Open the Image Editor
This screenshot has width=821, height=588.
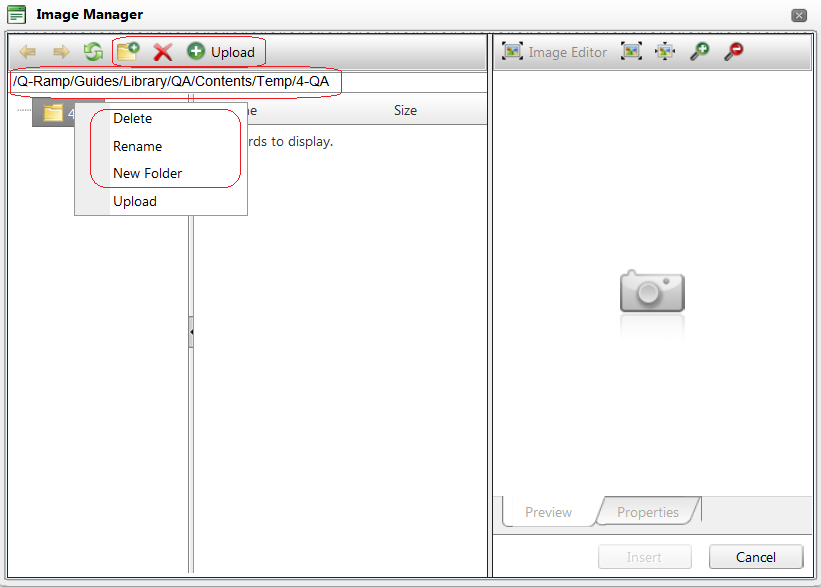point(554,52)
